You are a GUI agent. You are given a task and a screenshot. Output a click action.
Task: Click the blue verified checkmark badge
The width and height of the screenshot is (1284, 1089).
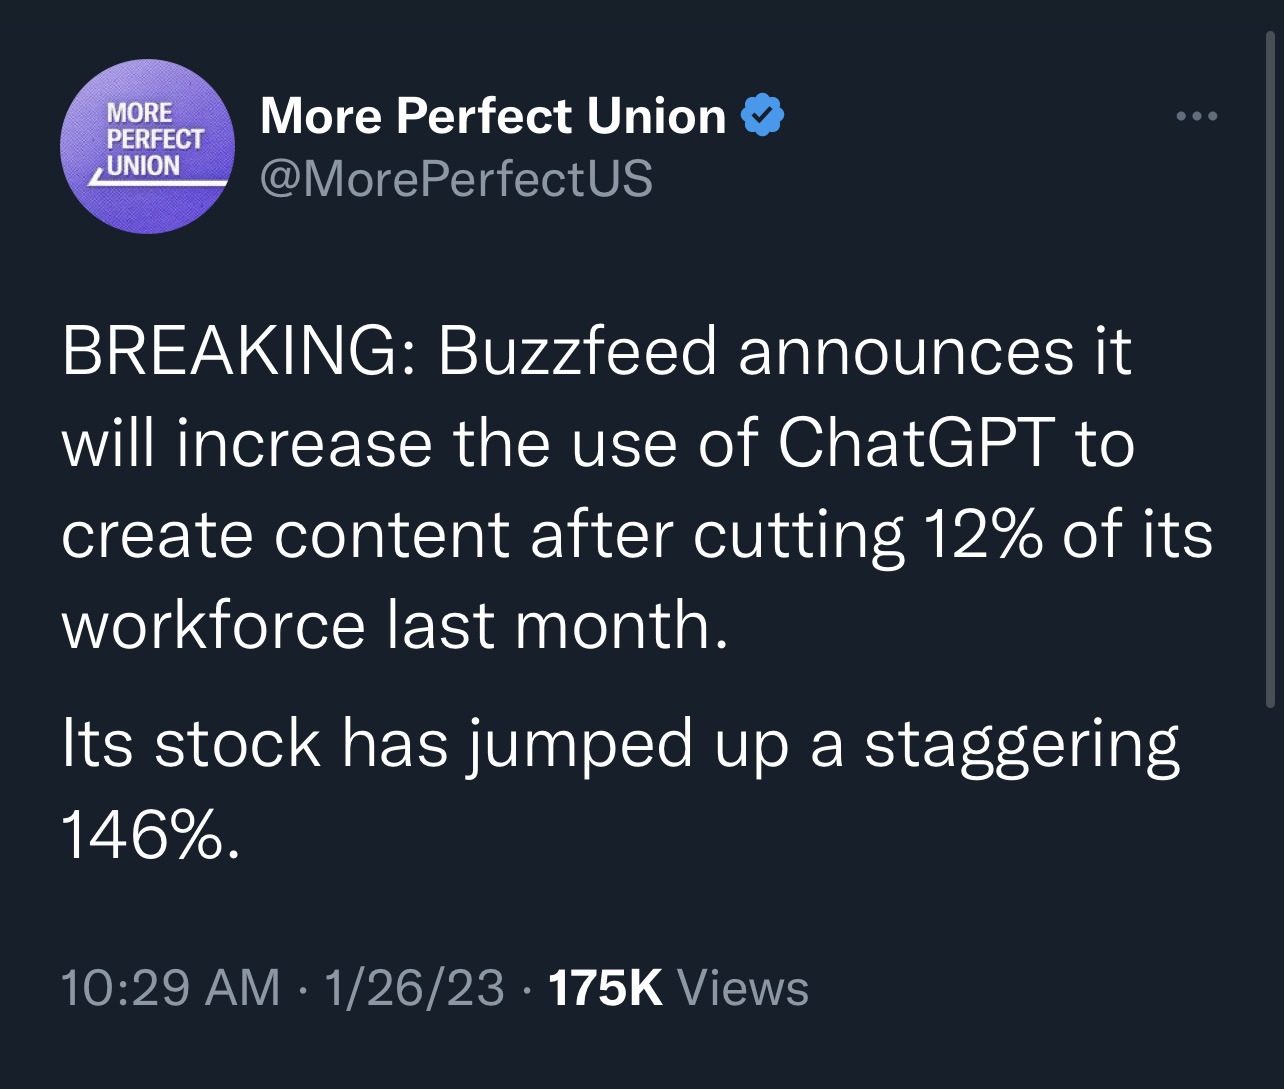pos(762,117)
